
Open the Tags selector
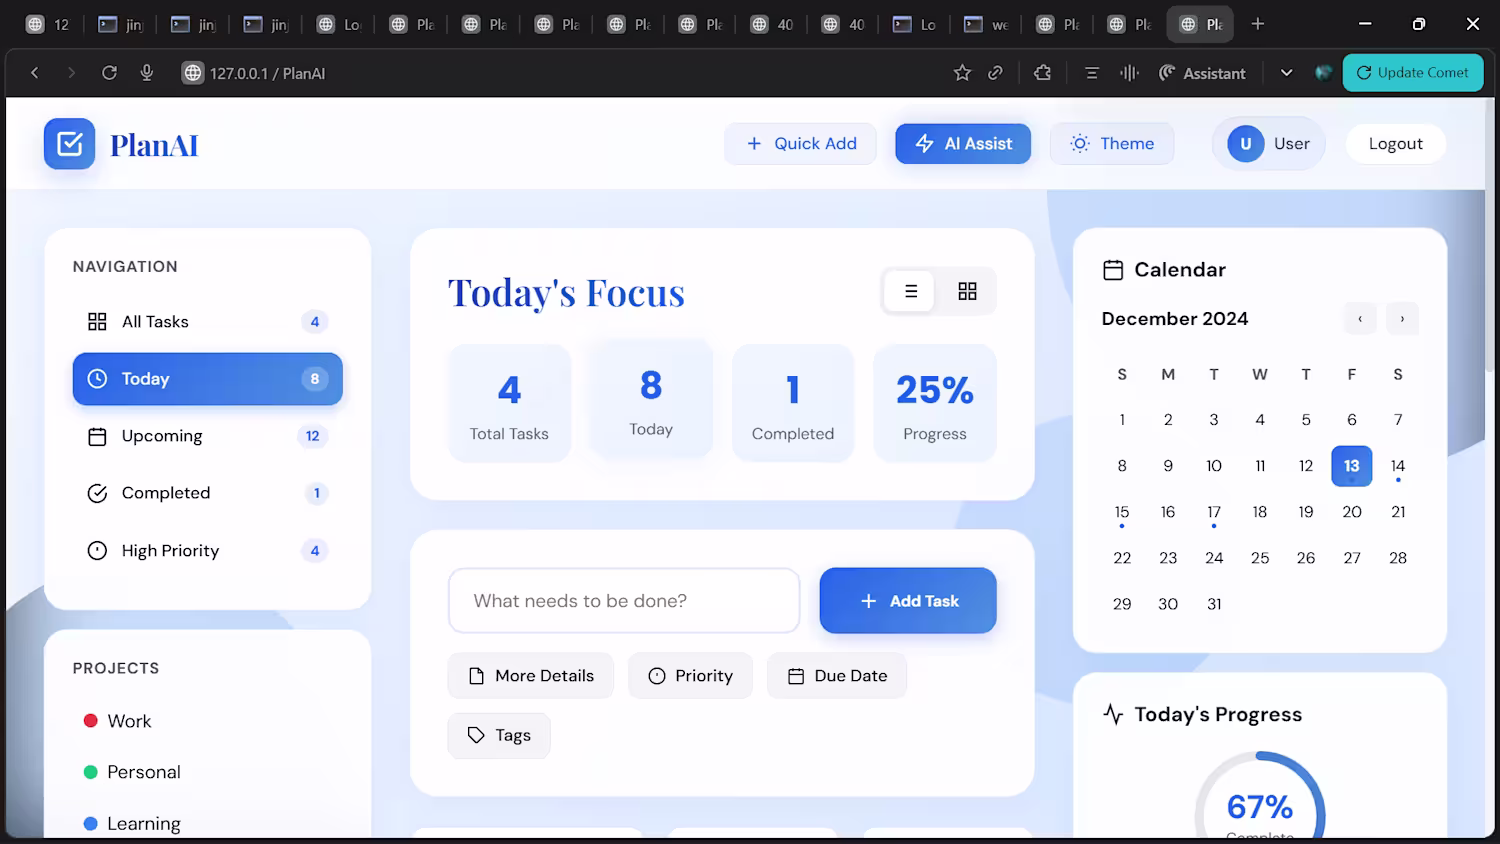[499, 736]
